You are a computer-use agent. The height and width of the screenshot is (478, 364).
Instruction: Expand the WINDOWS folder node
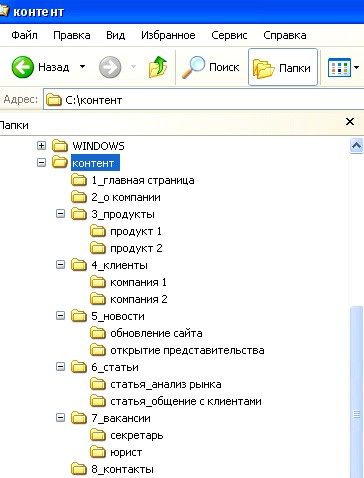(41, 145)
